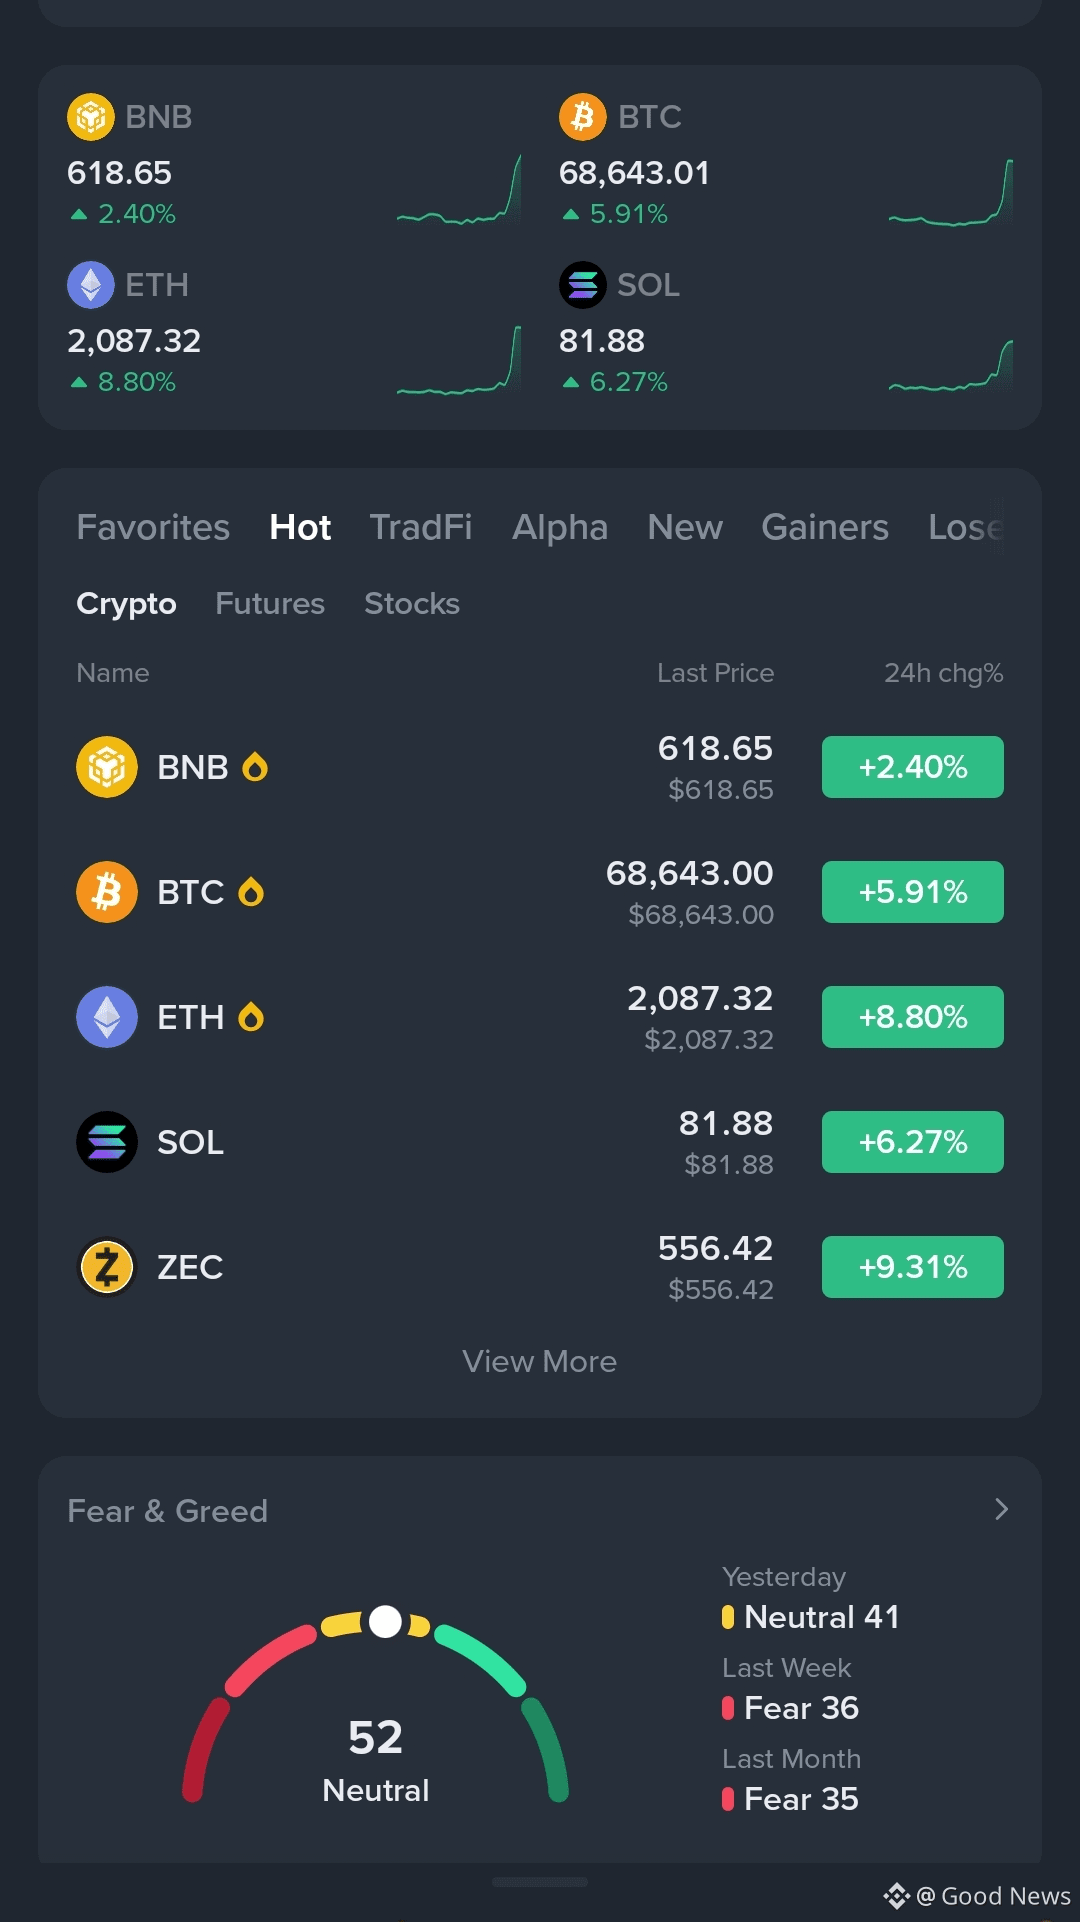
Task: Select the Stocks sub-tab
Action: pyautogui.click(x=412, y=603)
